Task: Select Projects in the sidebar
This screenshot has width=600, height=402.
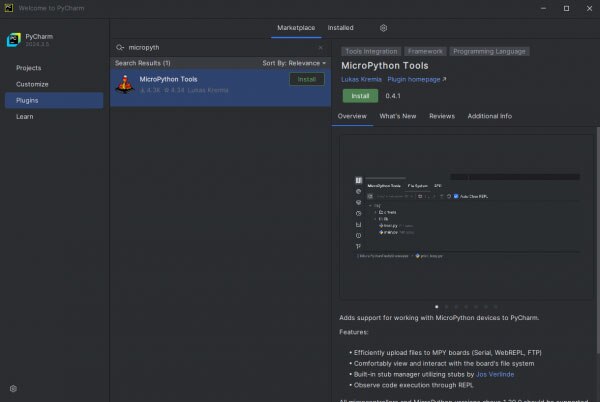Action: (x=28, y=68)
